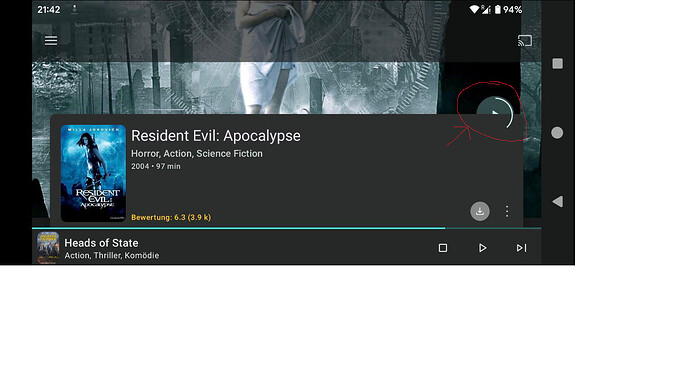
Task: Tap the Android home circle button
Action: point(557,132)
